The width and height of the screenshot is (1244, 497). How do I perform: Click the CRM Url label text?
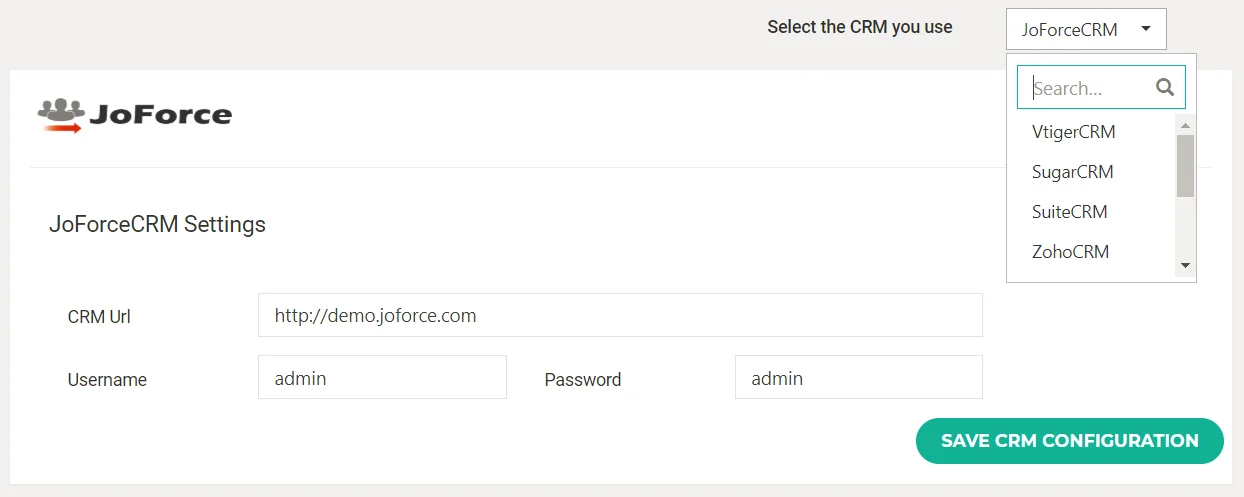pyautogui.click(x=99, y=317)
